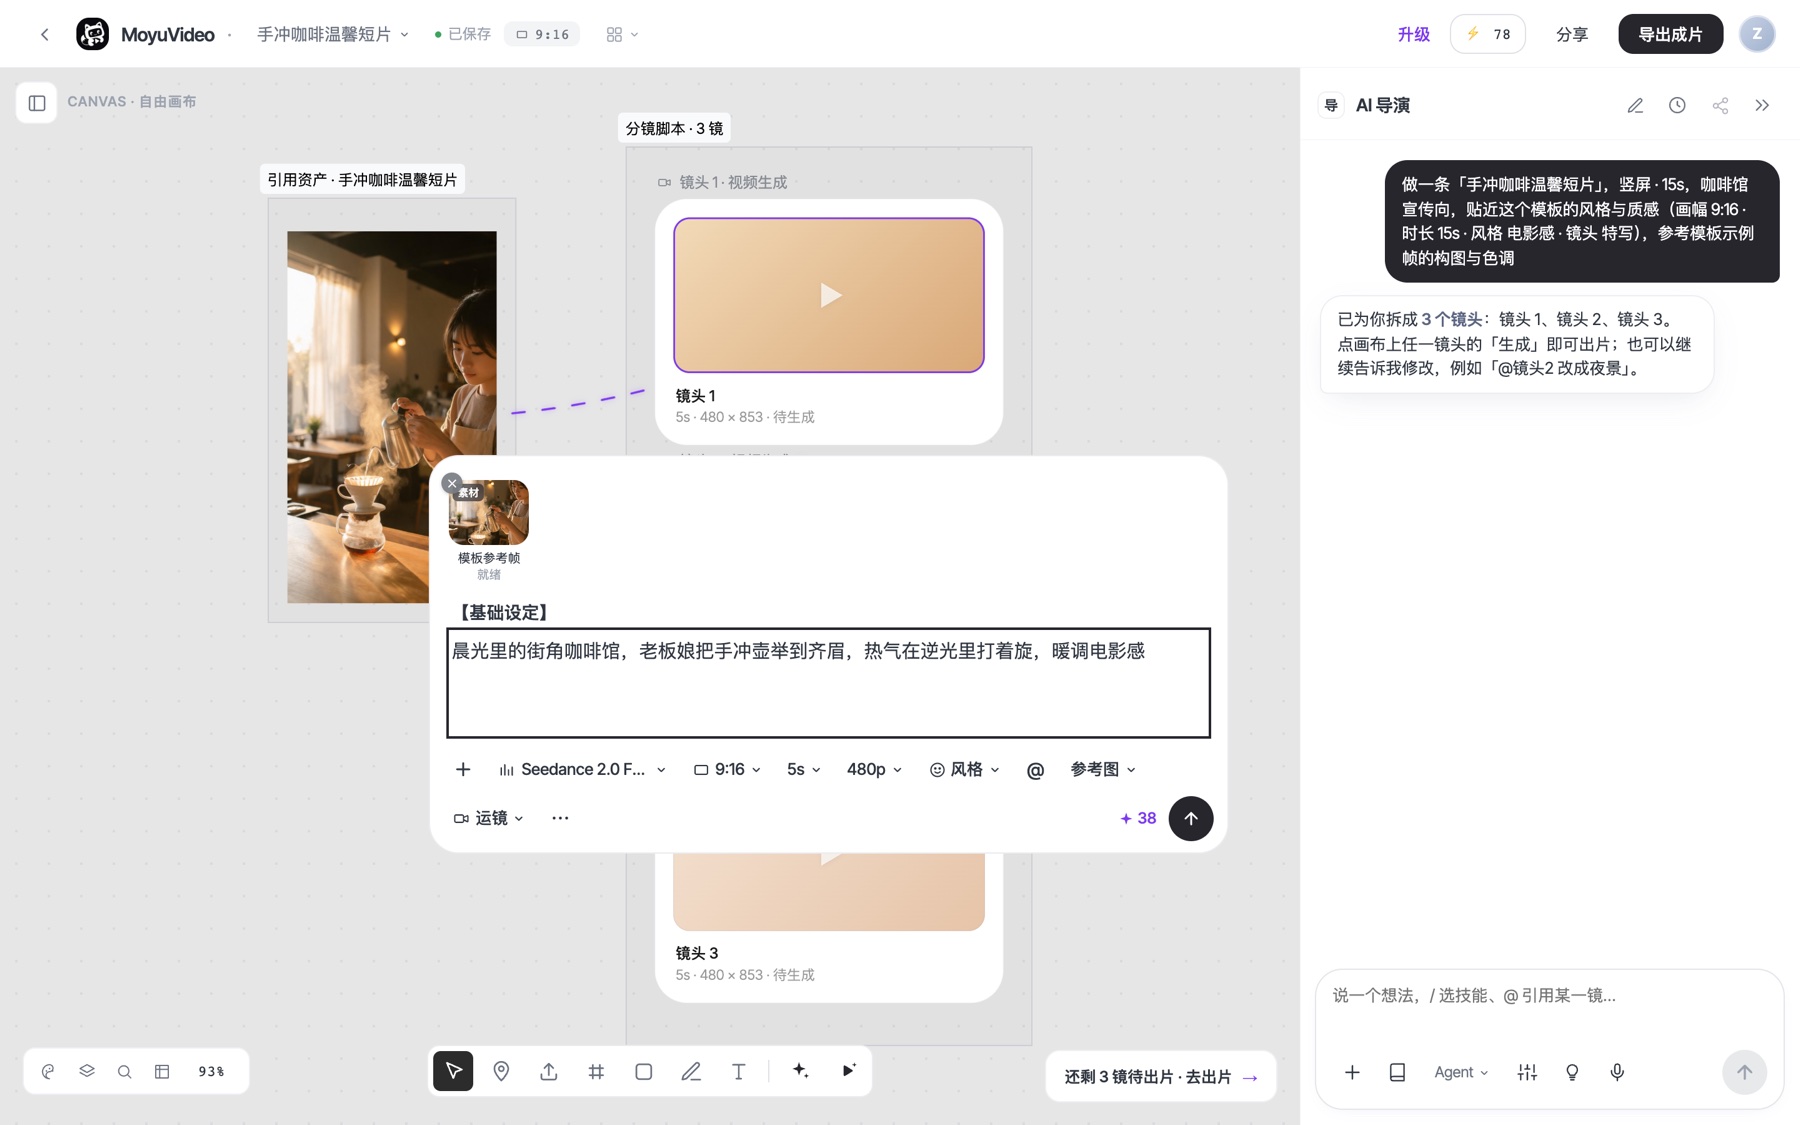Viewport: 1800px width, 1125px height.
Task: Click the 升级 upgrade link
Action: tap(1413, 34)
